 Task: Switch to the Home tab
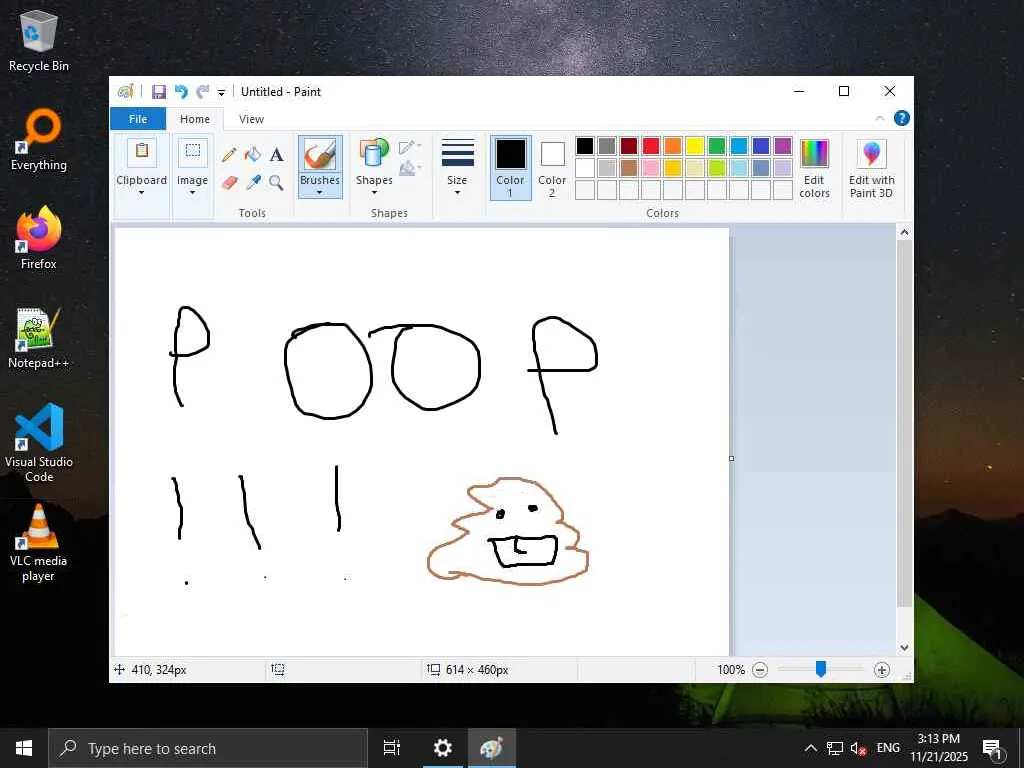point(195,119)
